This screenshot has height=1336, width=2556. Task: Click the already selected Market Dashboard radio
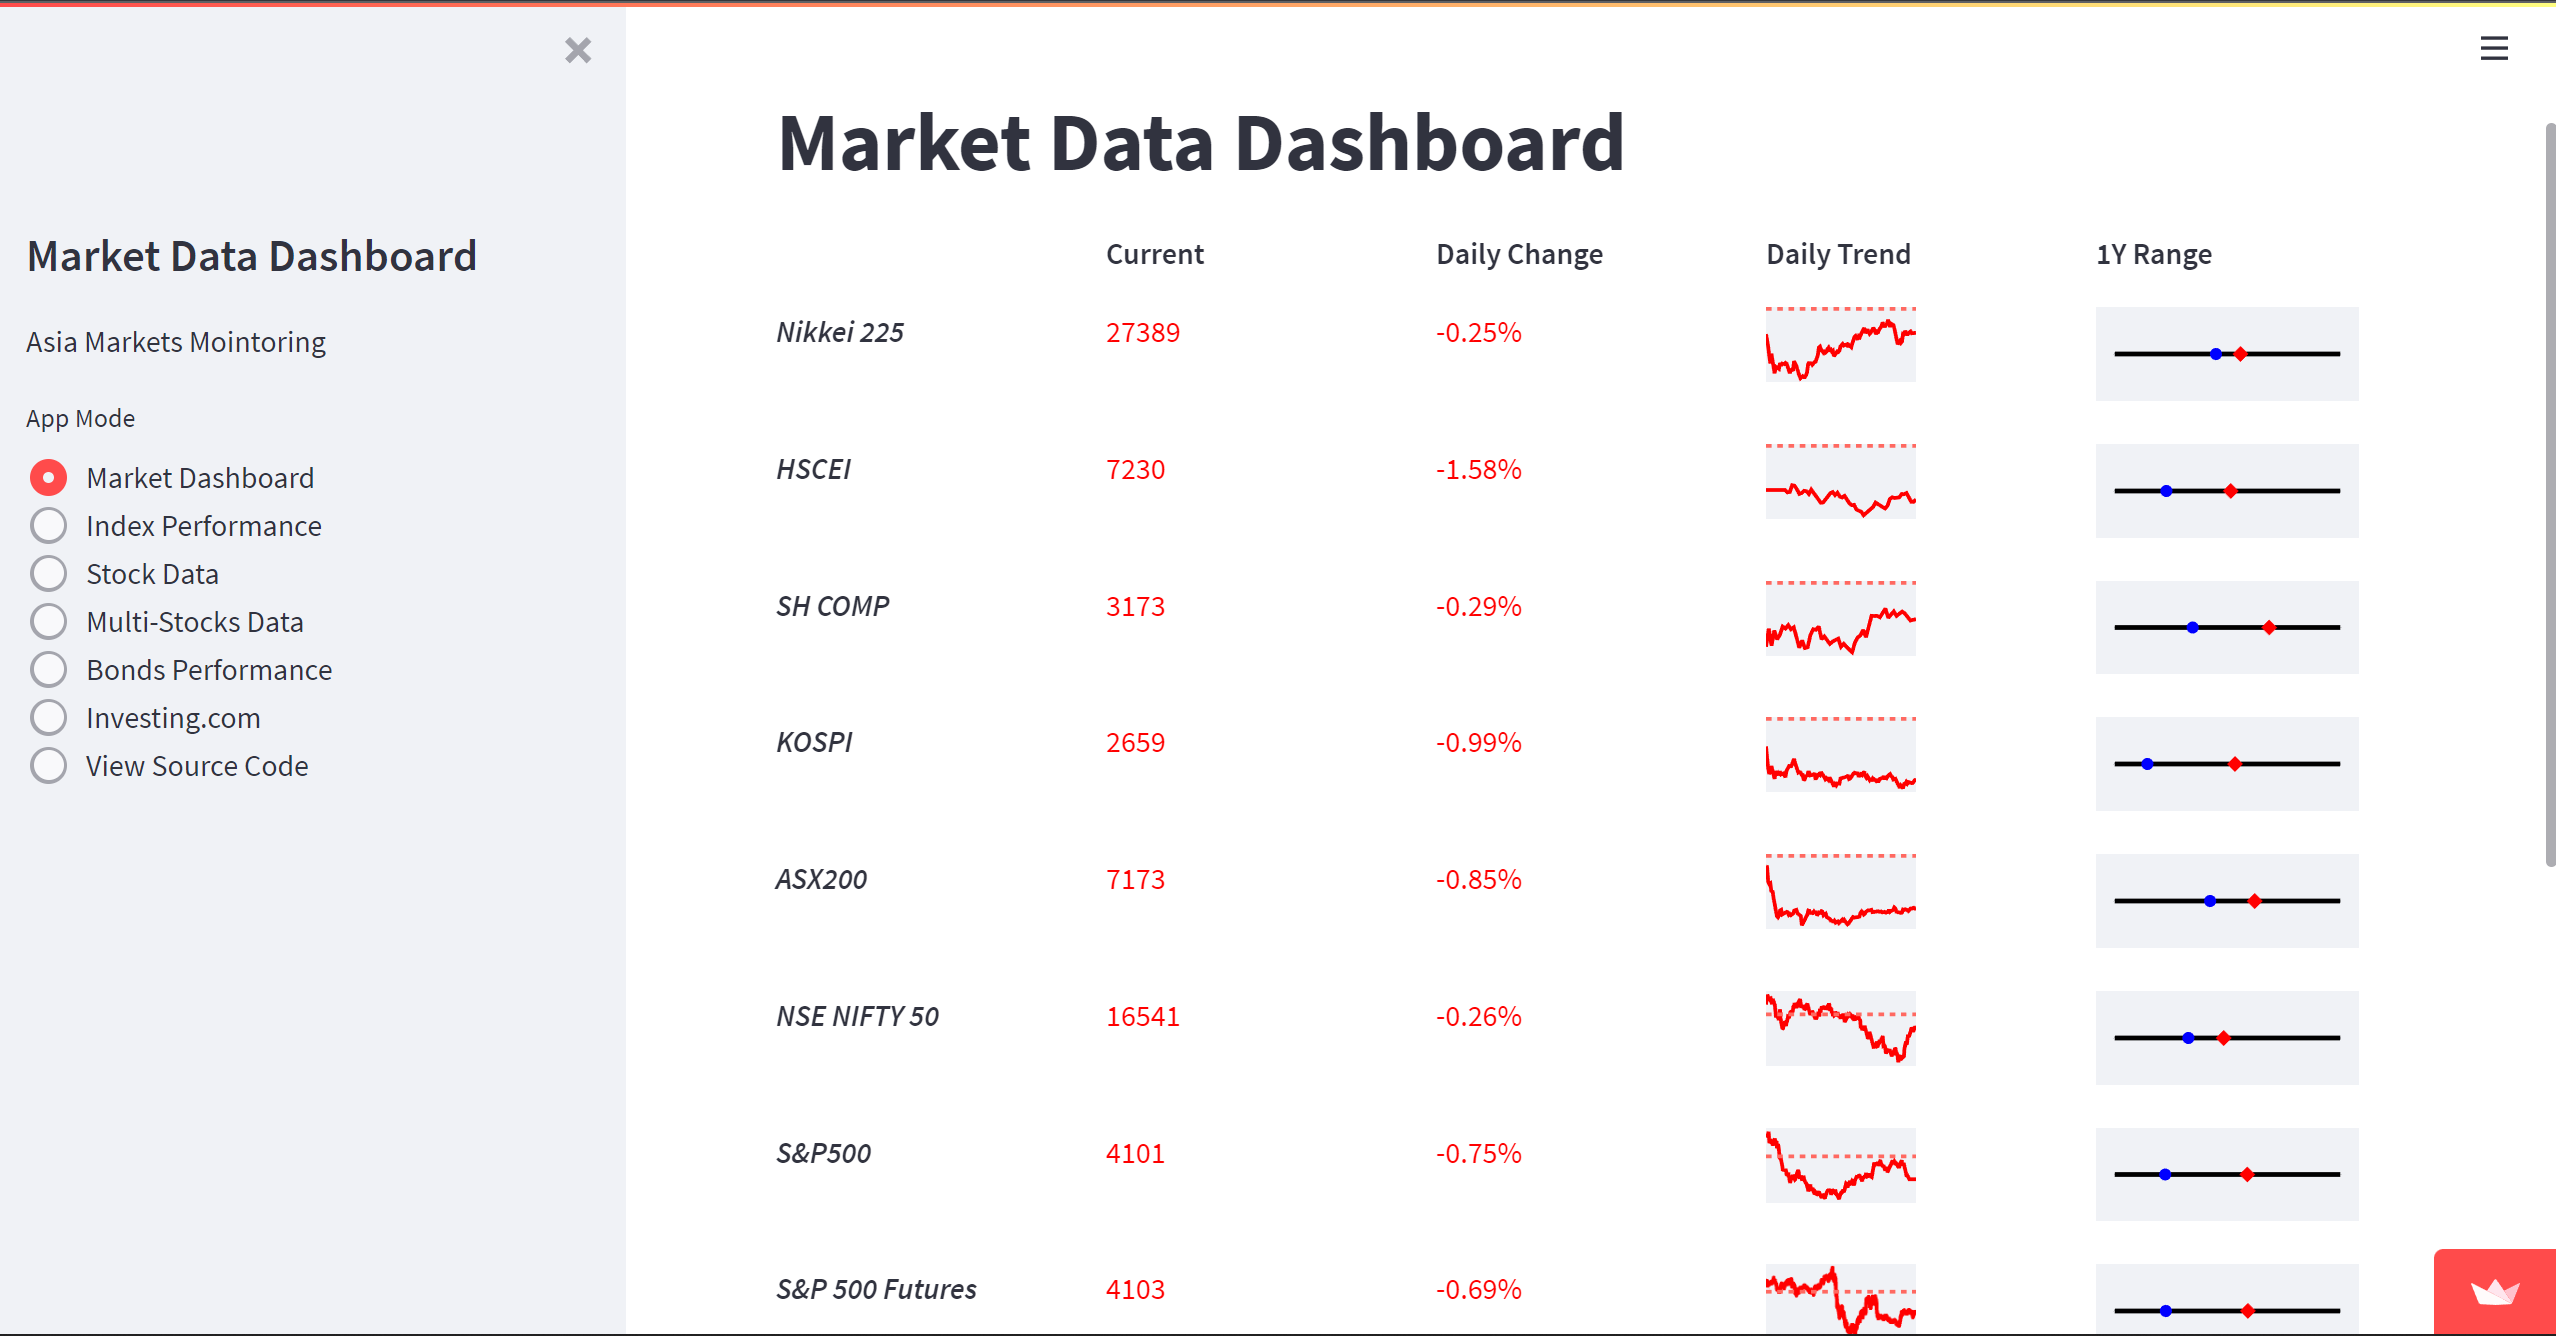coord(48,477)
